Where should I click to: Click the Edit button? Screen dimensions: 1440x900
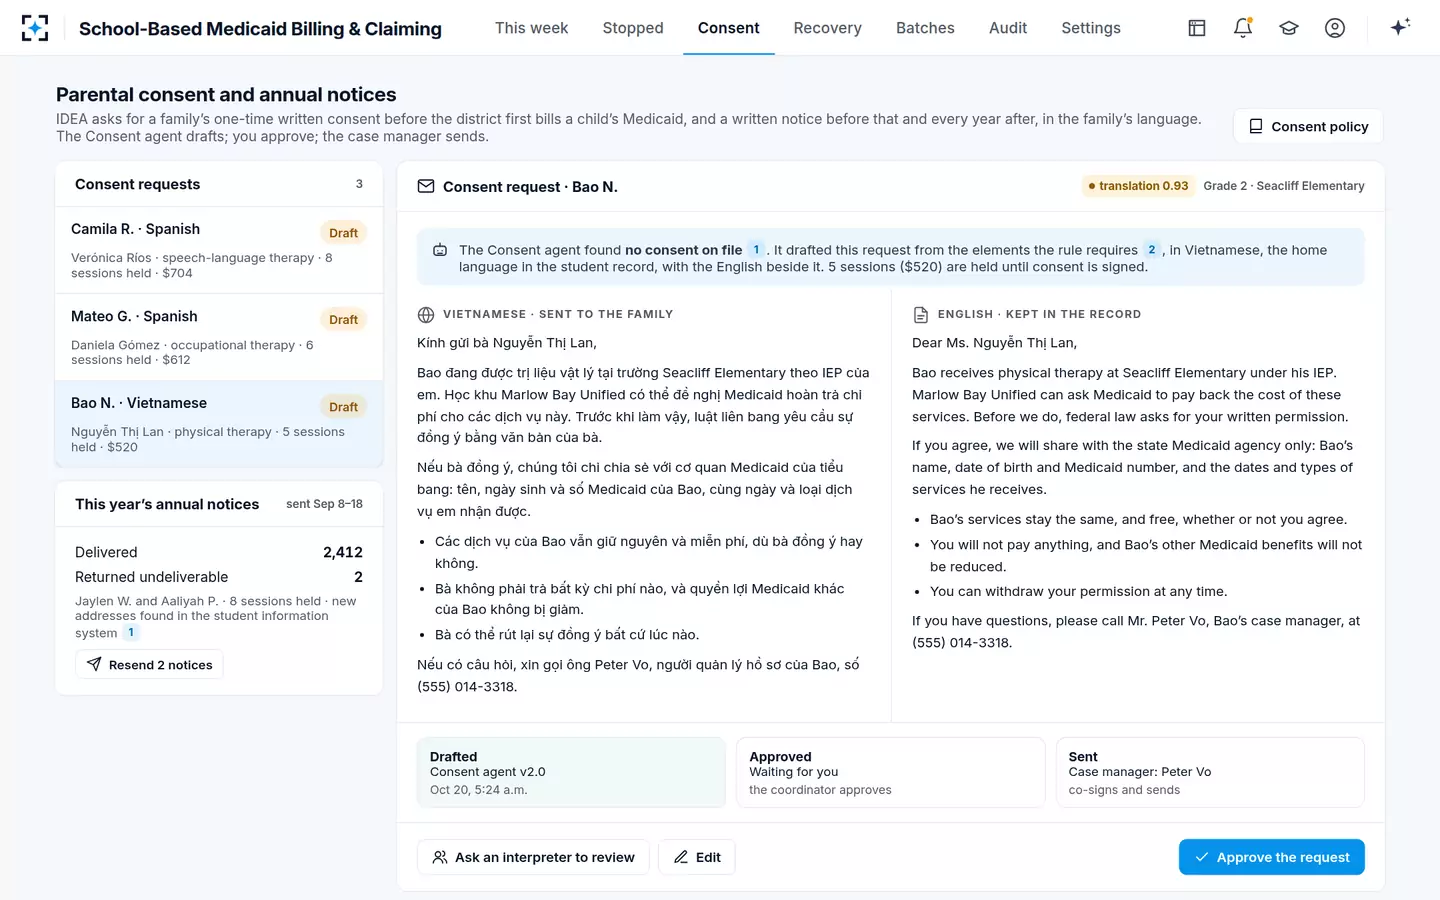point(697,857)
